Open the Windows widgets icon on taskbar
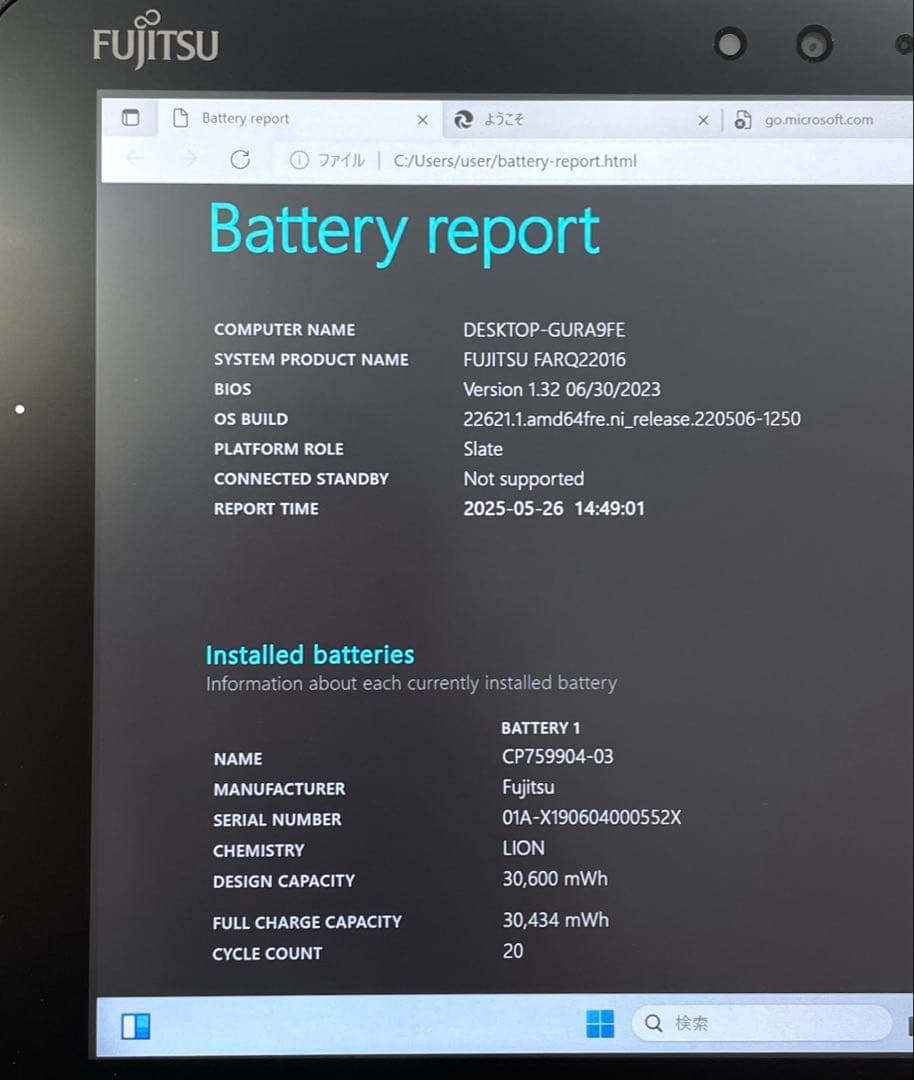Image resolution: width=914 pixels, height=1080 pixels. [135, 1026]
